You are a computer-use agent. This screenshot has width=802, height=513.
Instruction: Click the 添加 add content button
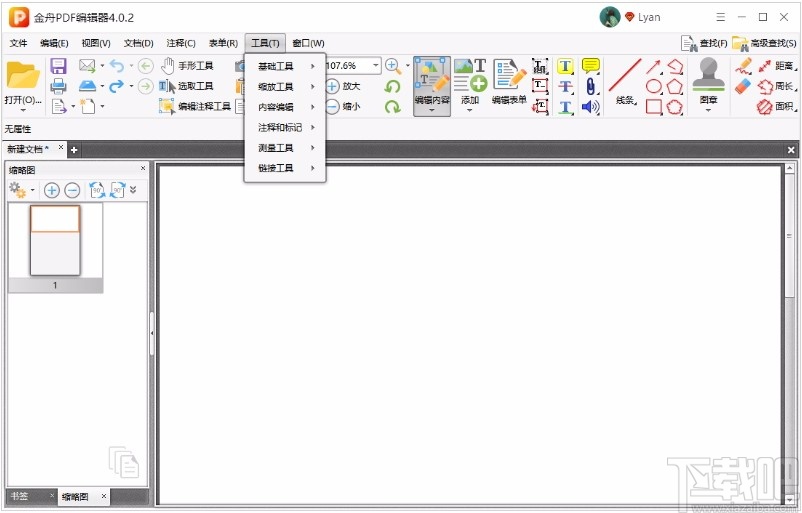470,82
